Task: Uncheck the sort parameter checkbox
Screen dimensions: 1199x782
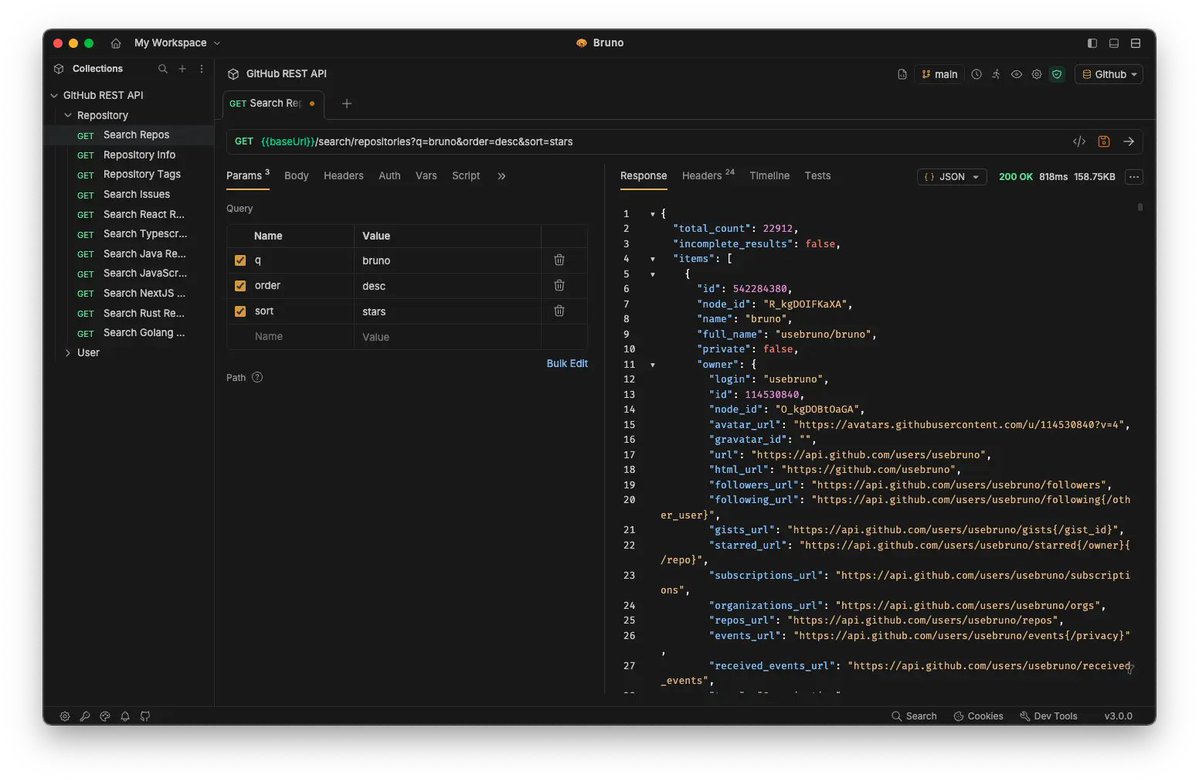Action: point(240,311)
